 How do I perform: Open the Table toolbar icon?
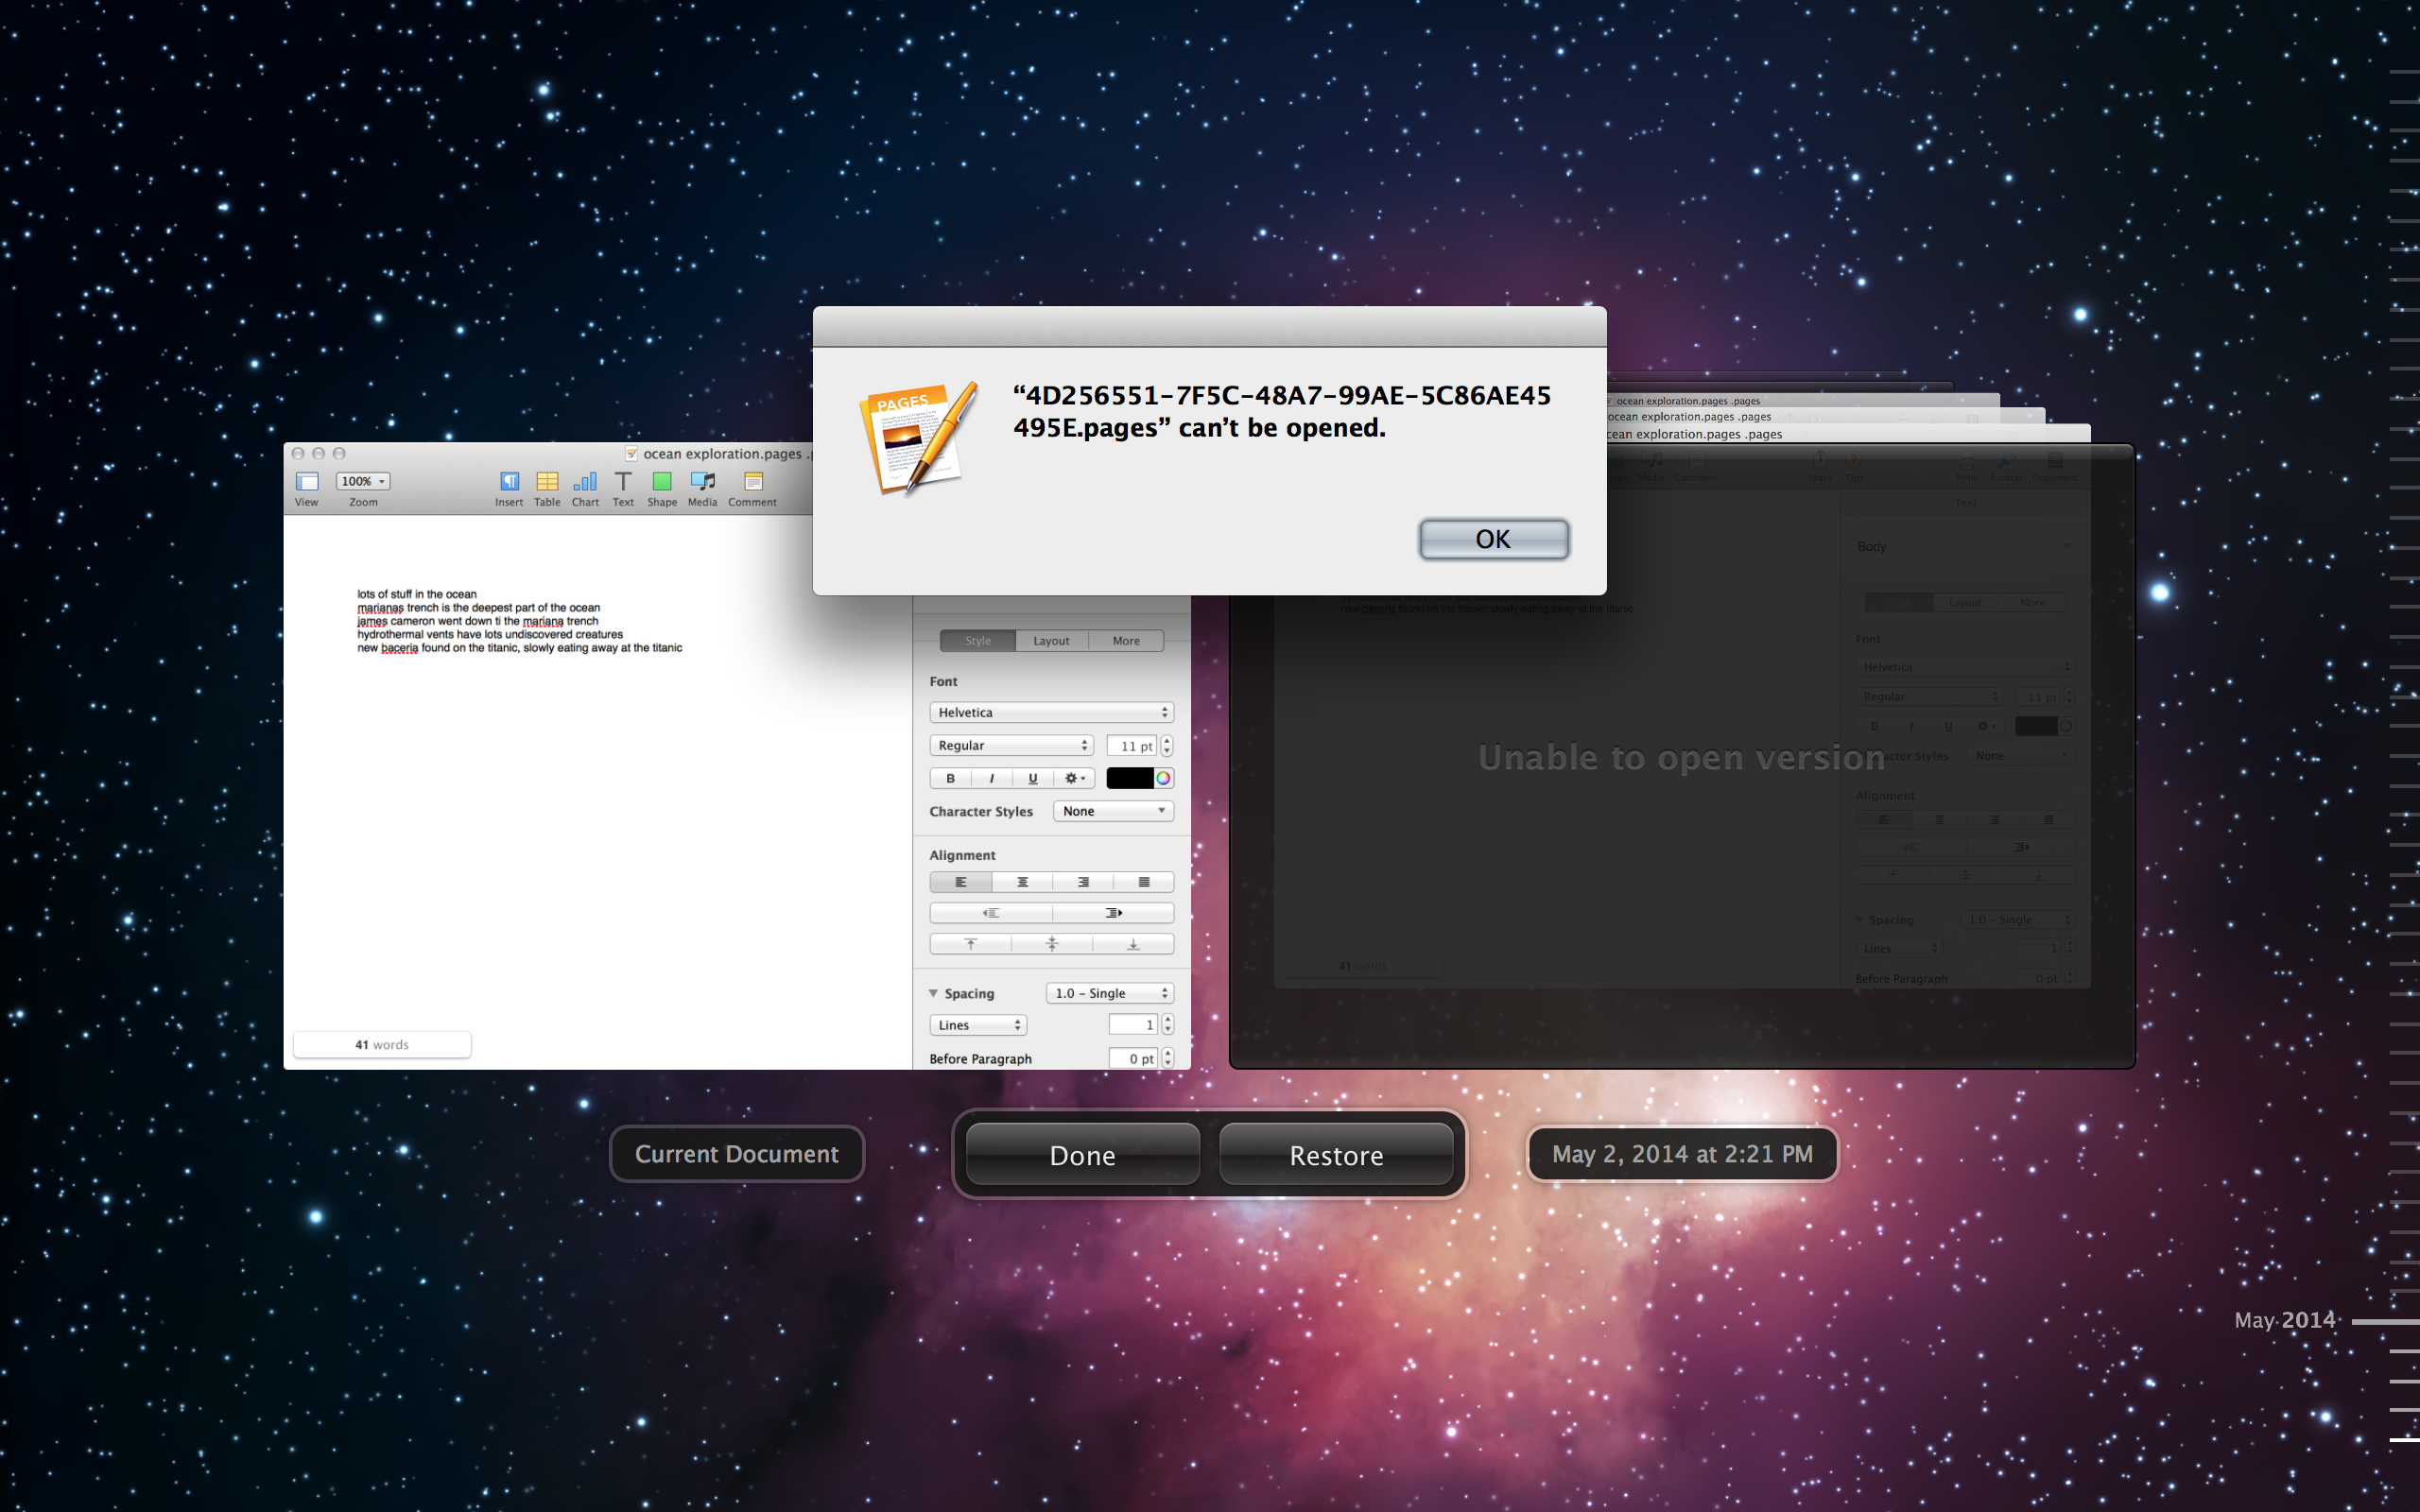(x=547, y=483)
